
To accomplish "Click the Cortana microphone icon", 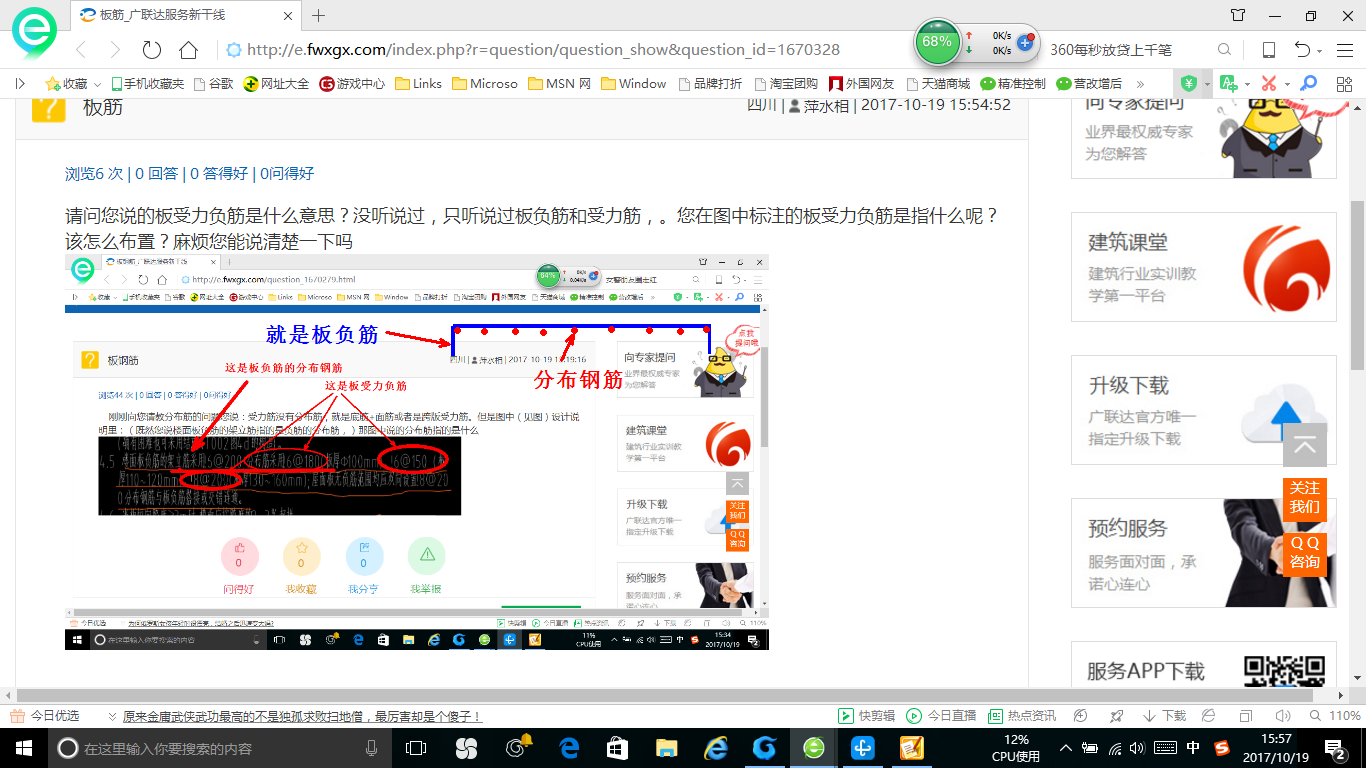I will [372, 748].
